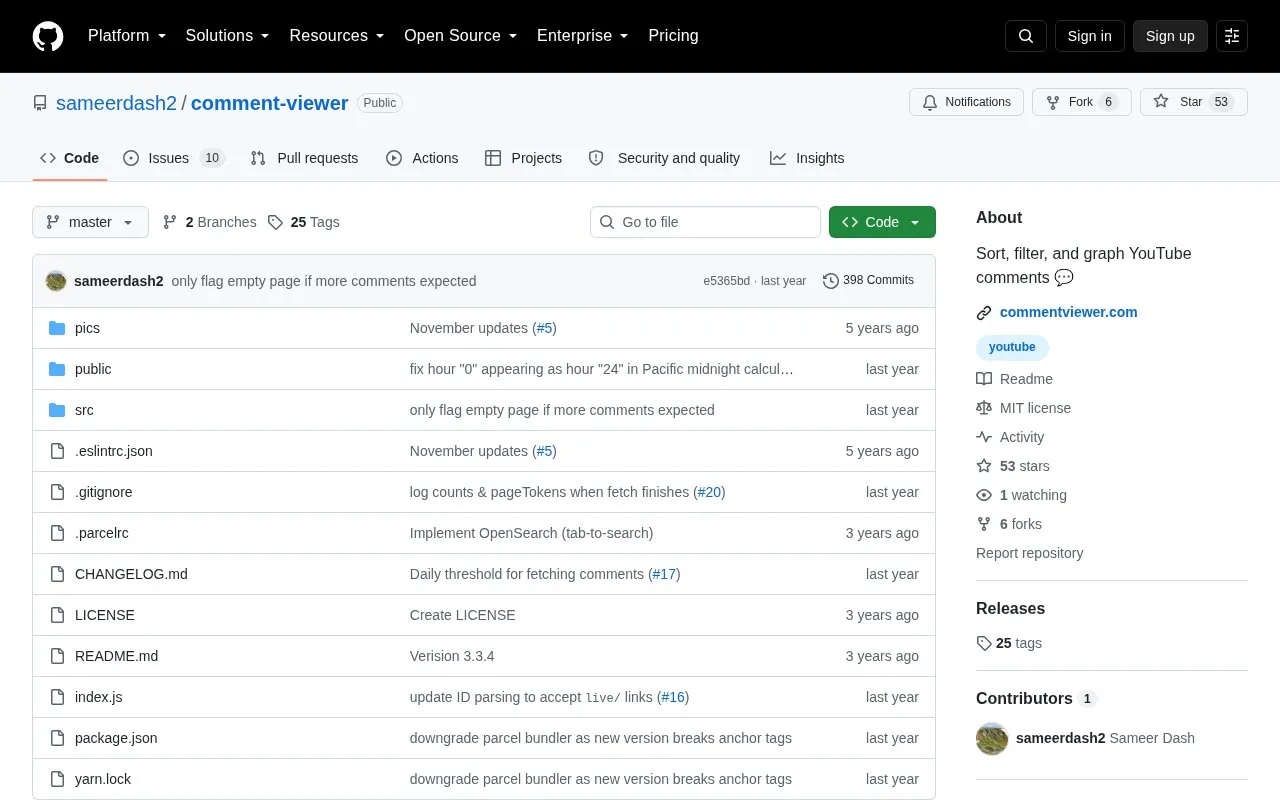1280x800 pixels.
Task: Open the Projects tab
Action: (523, 158)
